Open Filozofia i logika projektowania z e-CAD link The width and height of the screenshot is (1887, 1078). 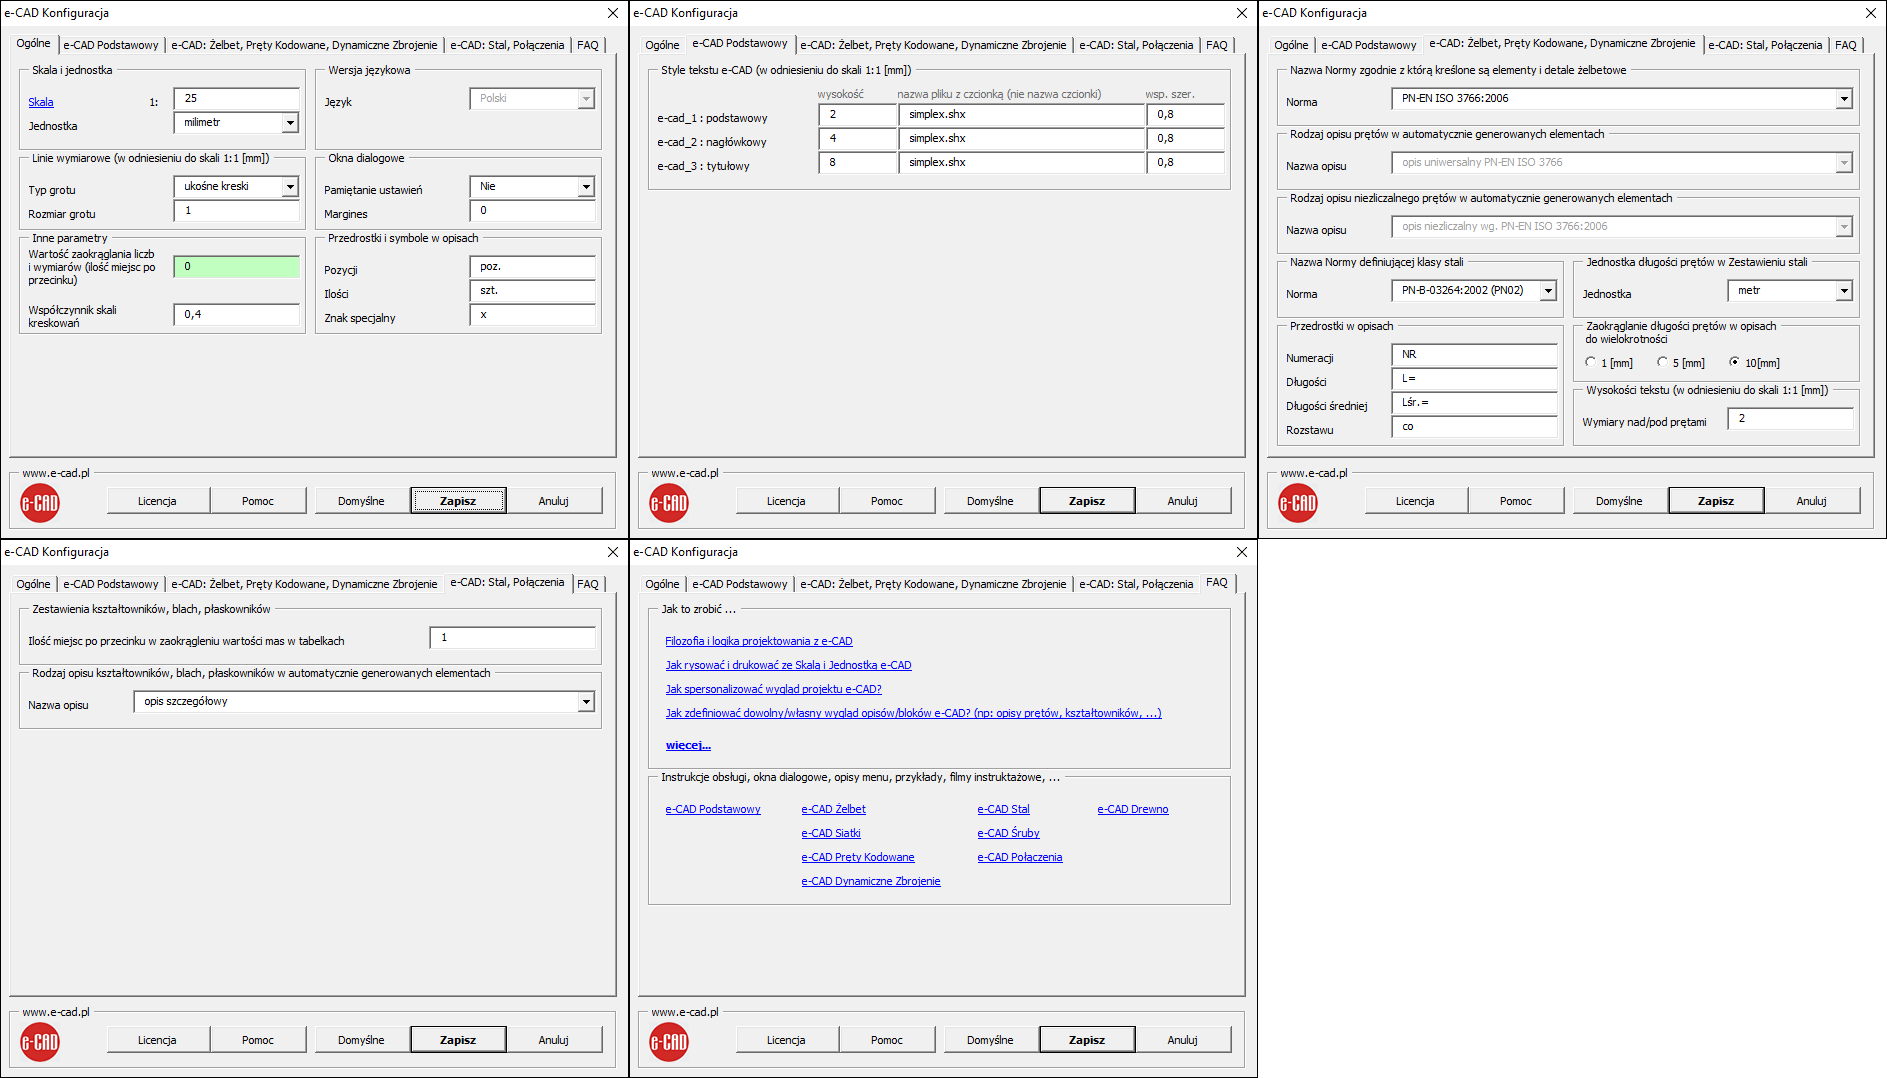pos(759,641)
